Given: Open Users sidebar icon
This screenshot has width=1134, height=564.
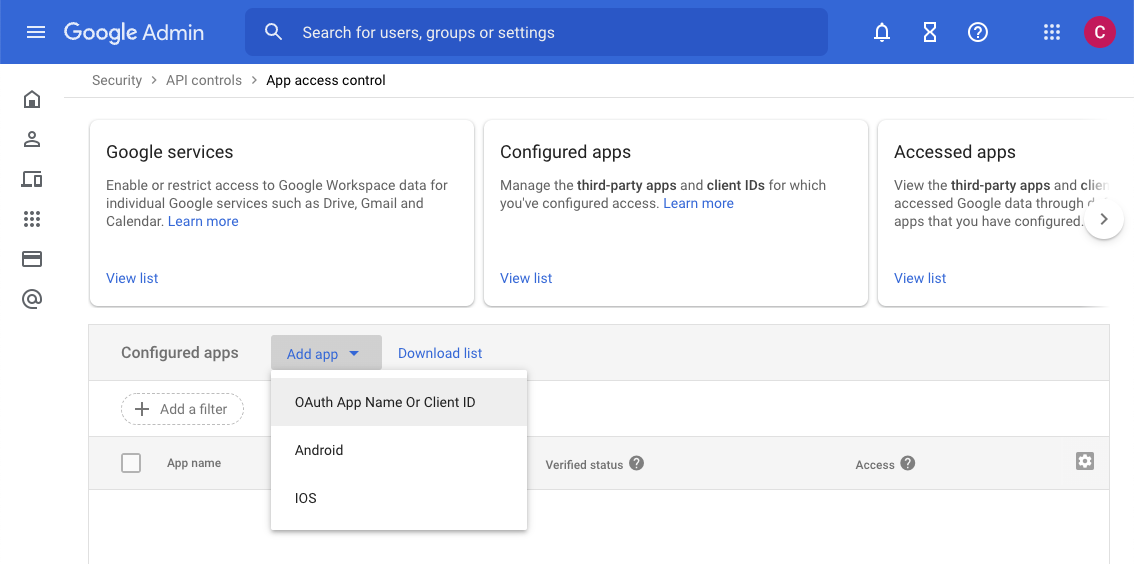Looking at the screenshot, I should [x=32, y=139].
